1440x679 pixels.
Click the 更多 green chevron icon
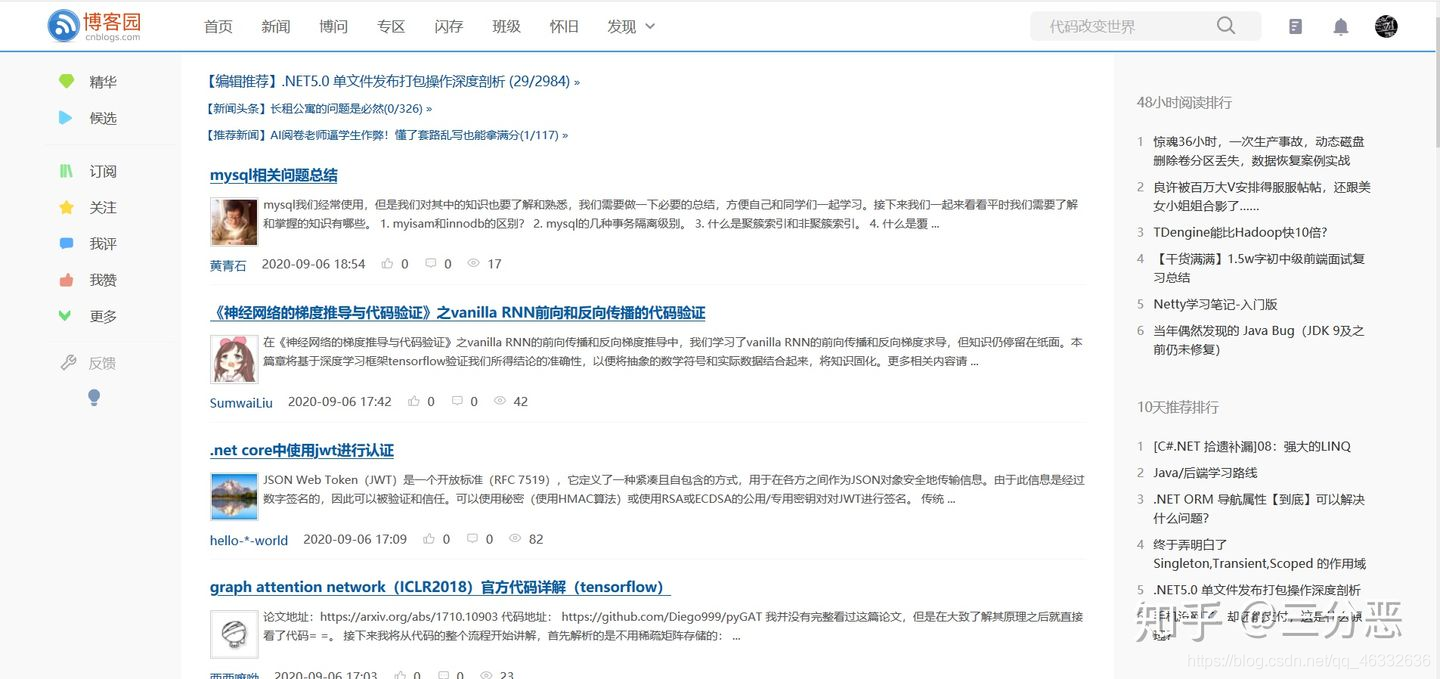[x=66, y=316]
